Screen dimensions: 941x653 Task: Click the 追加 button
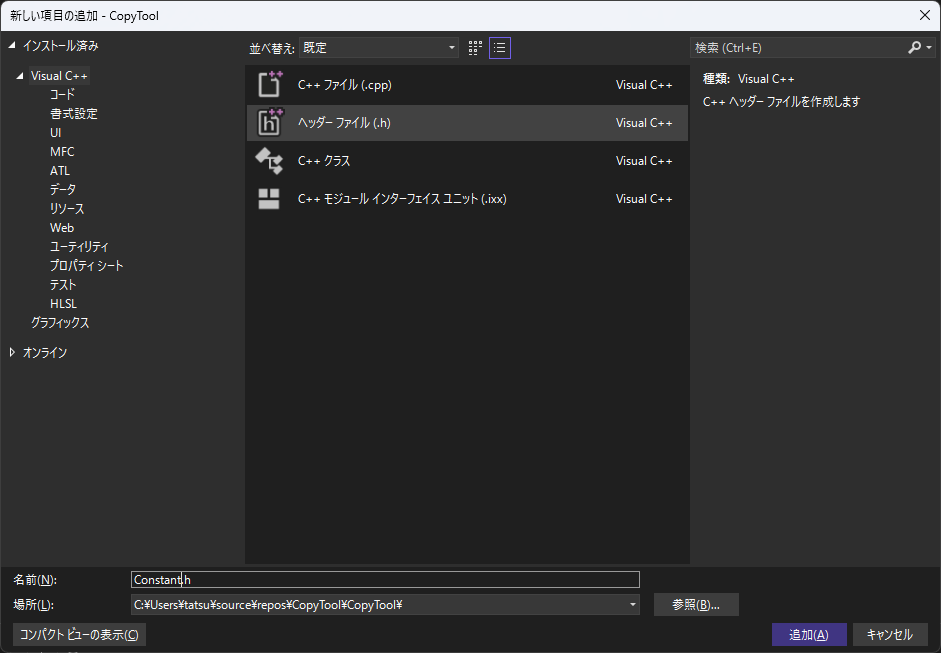click(x=808, y=635)
